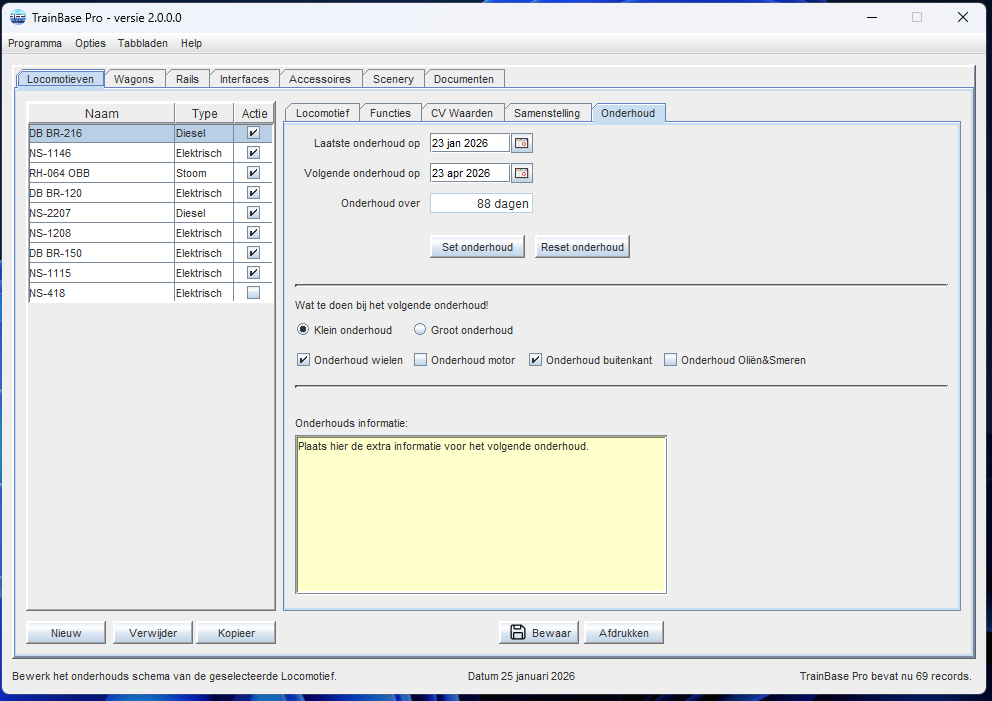The image size is (992, 701).
Task: Sort list by Naam column header
Action: click(x=101, y=113)
